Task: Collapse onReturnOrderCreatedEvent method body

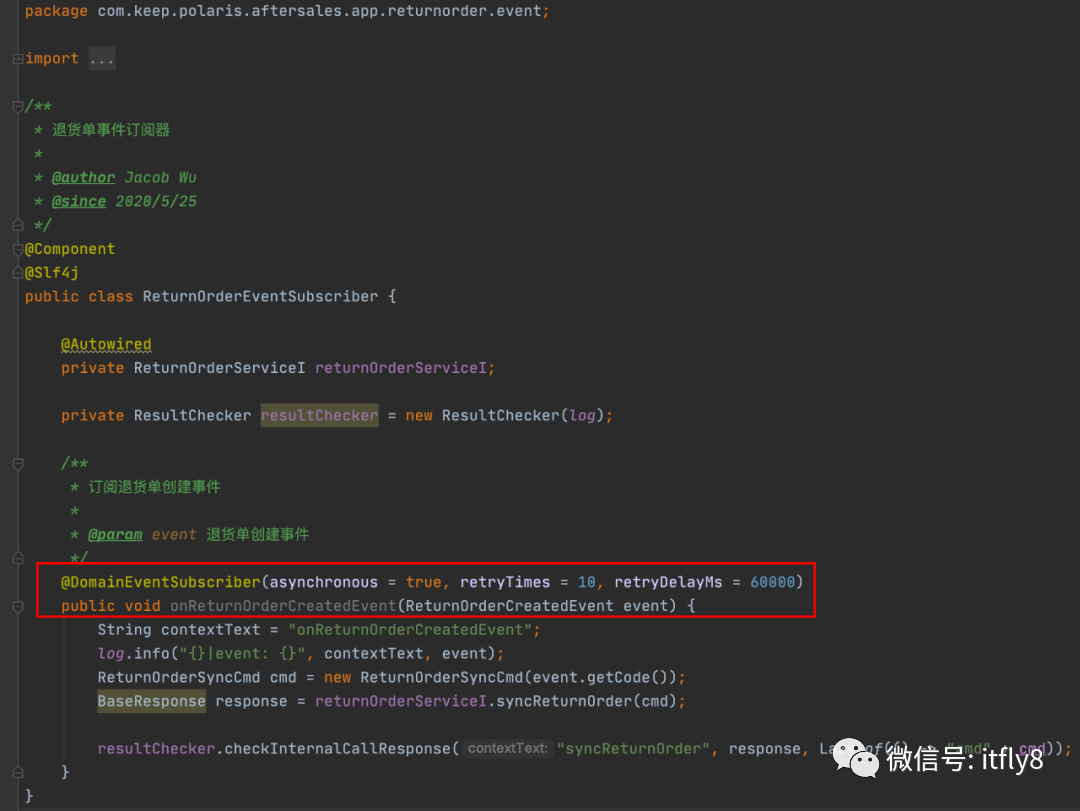Action: click(18, 606)
